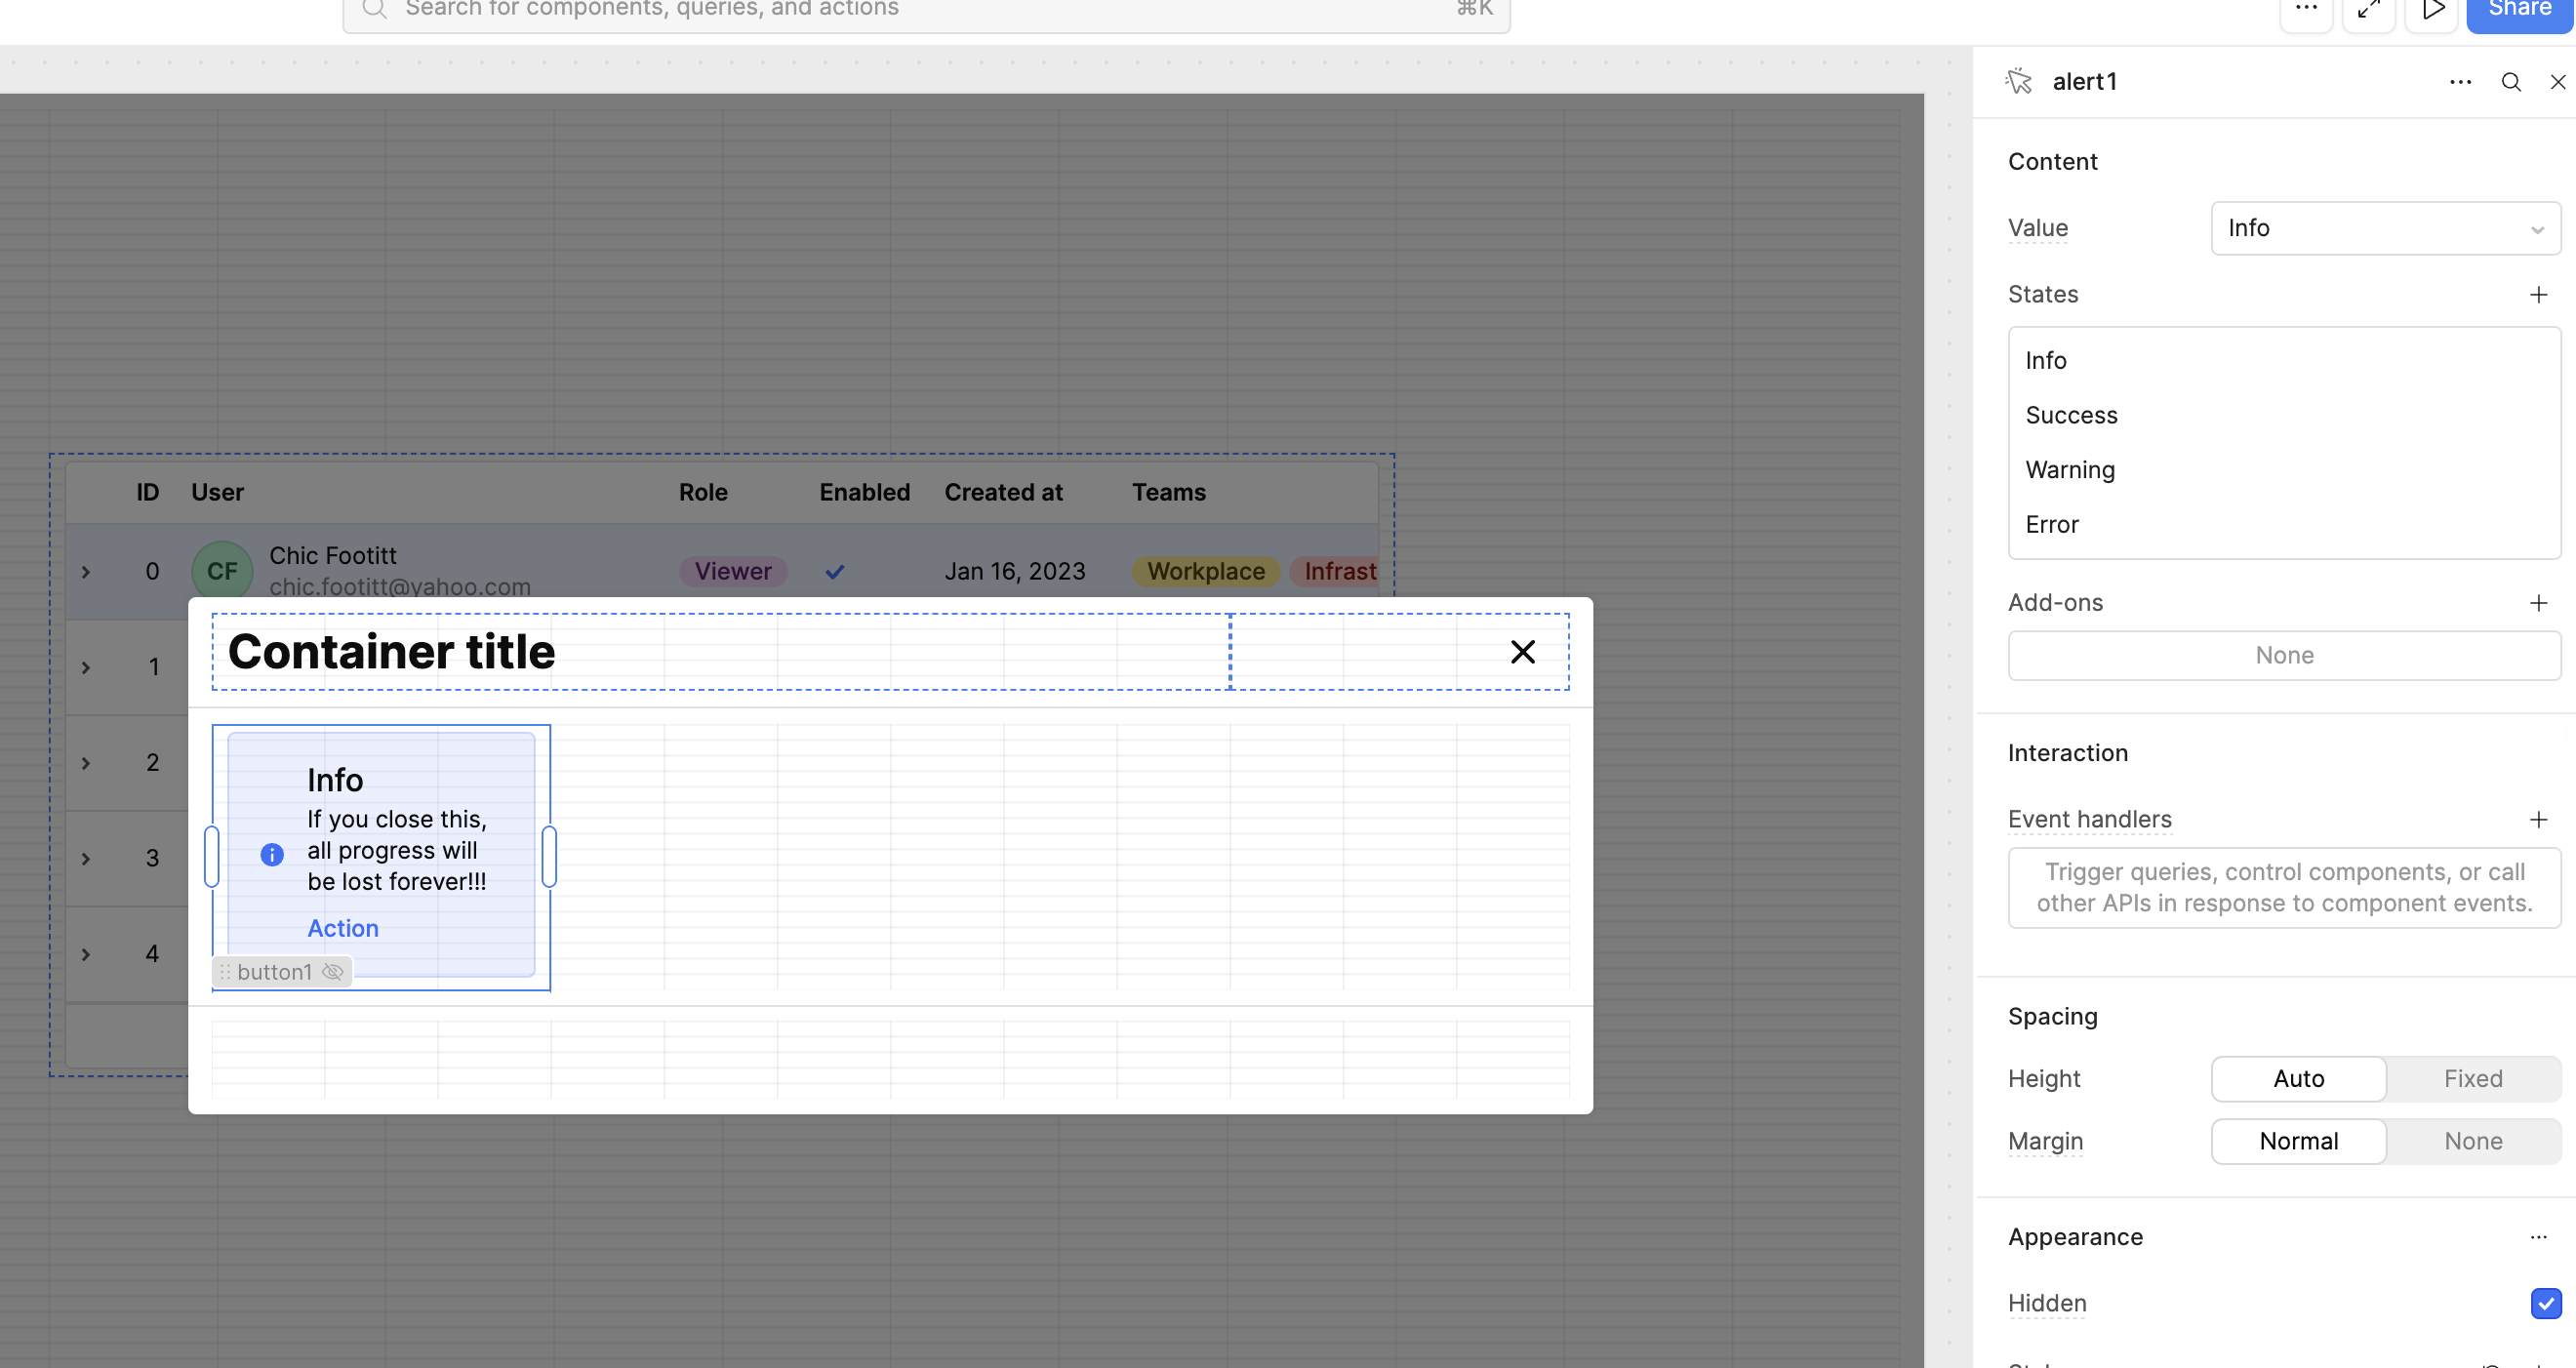
Task: Set Margin to None
Action: coord(2472,1141)
